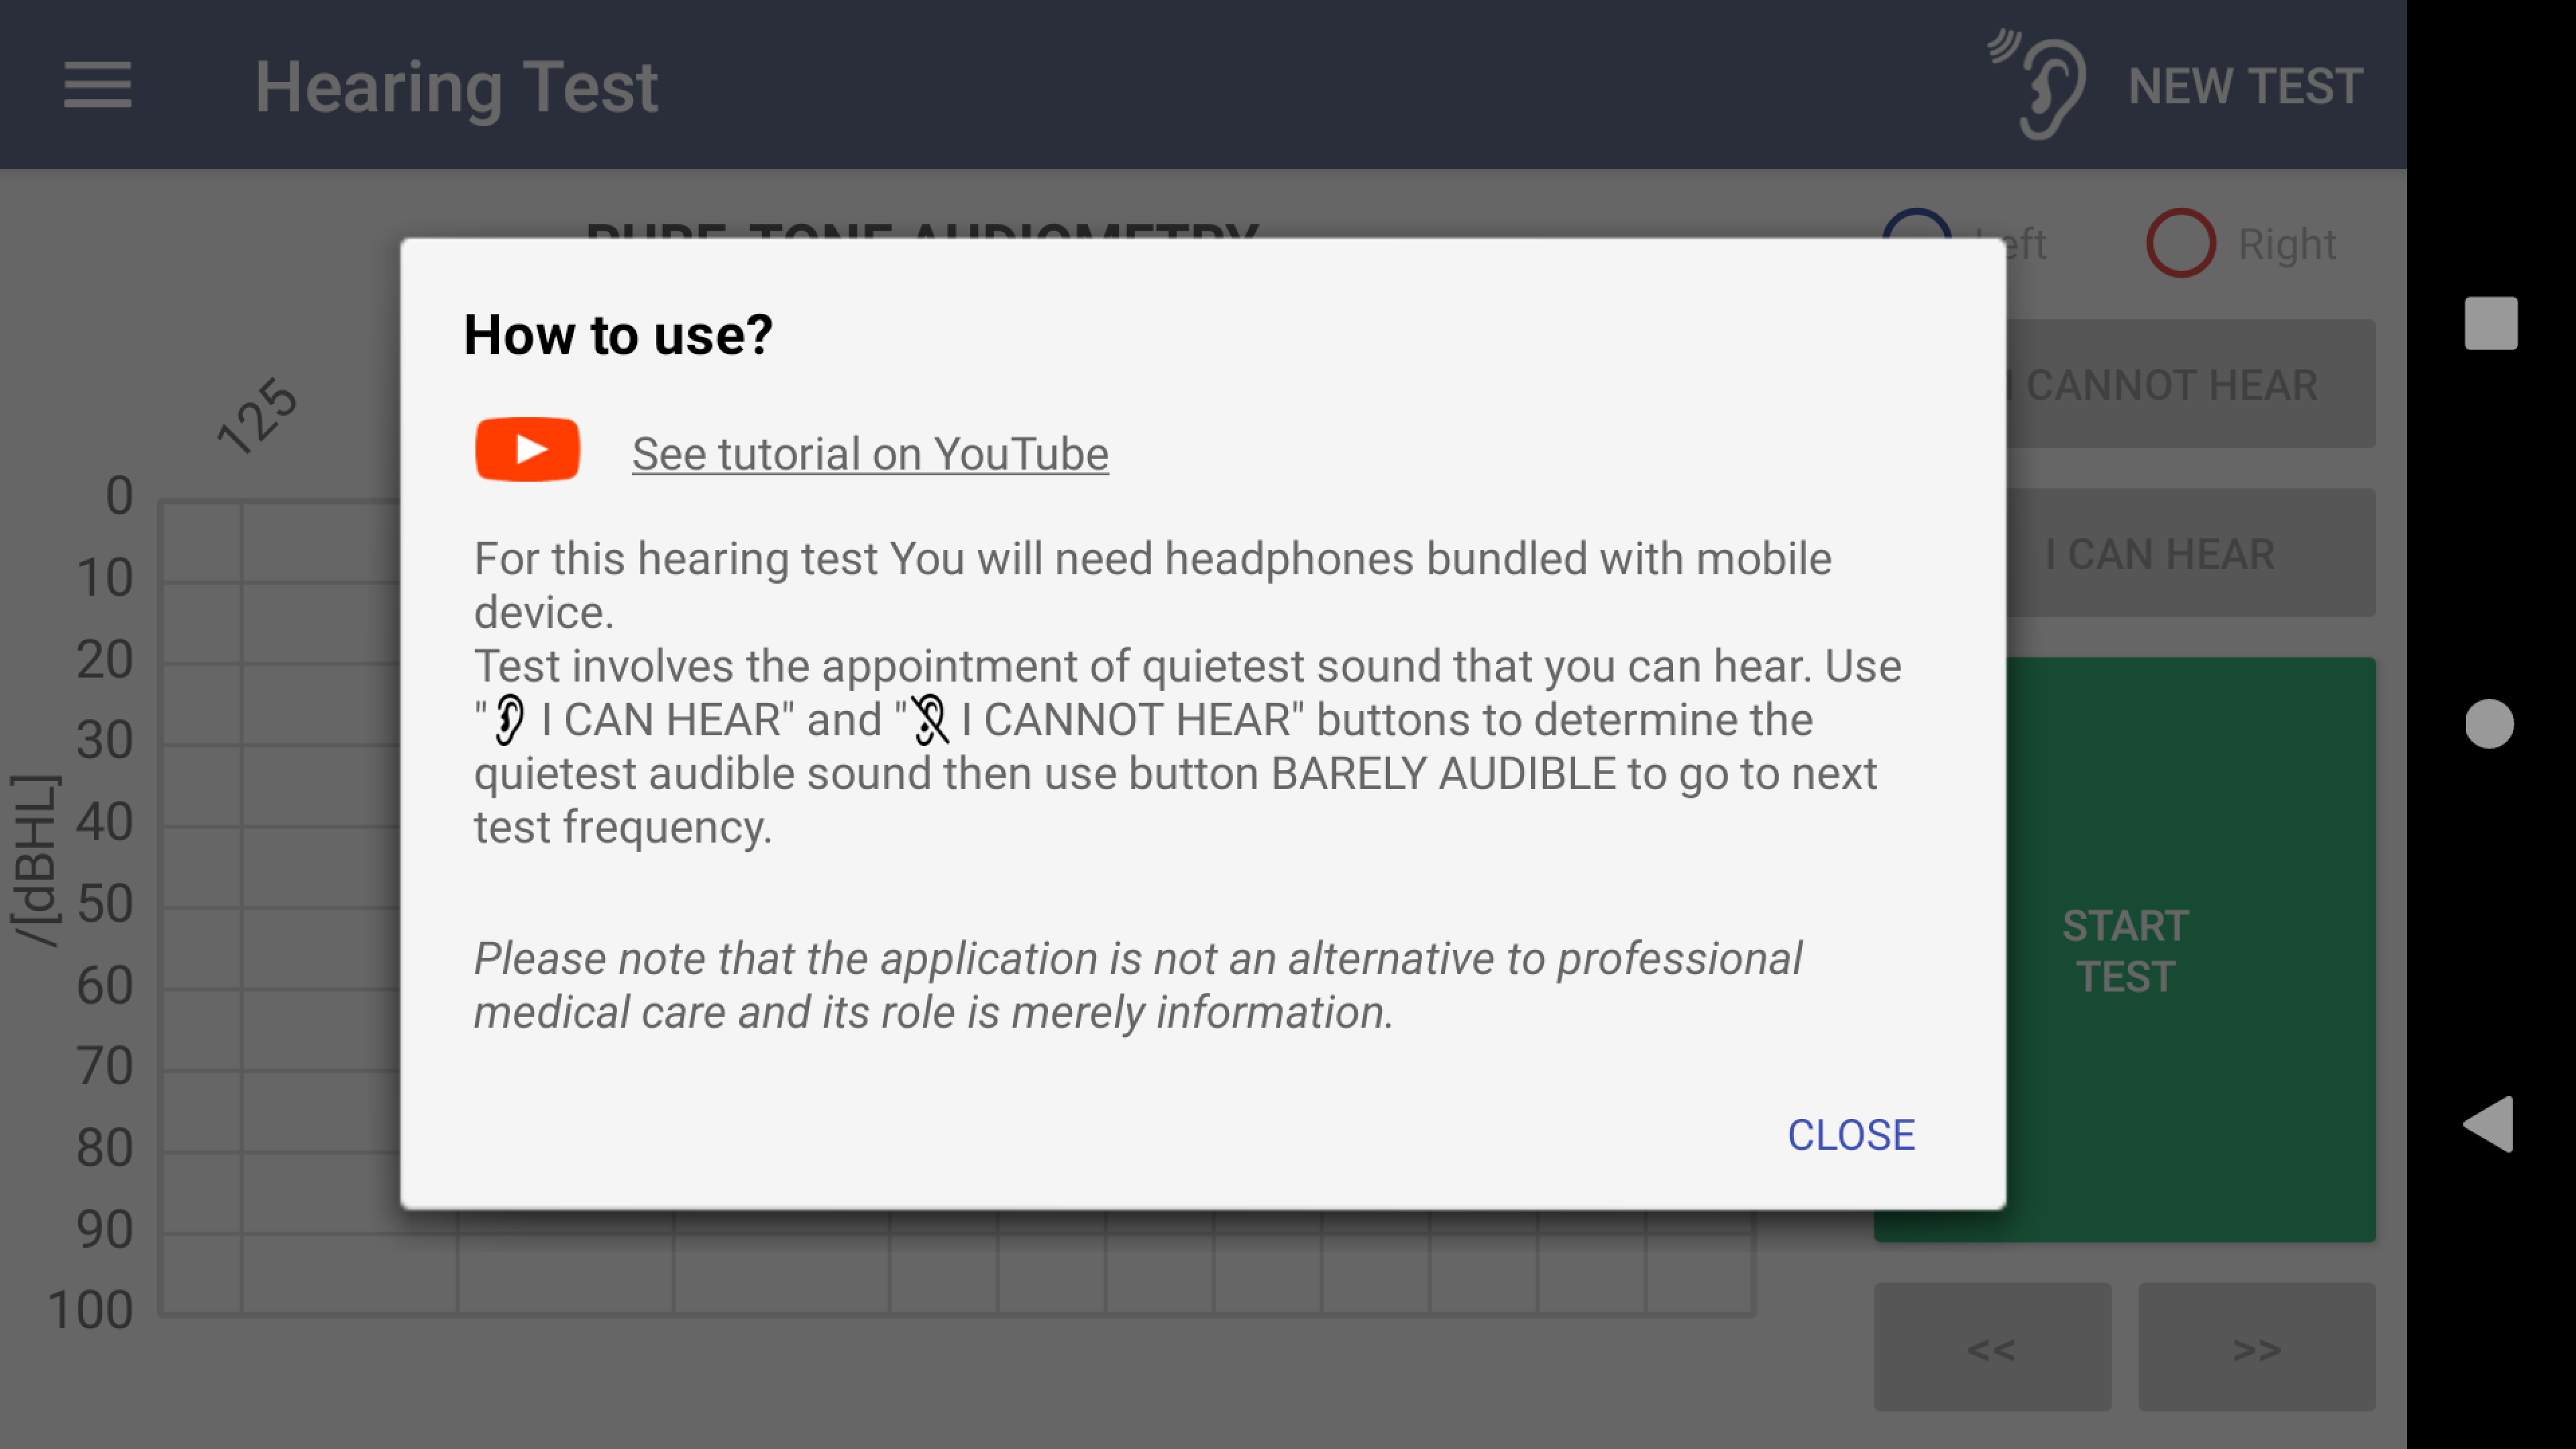Tap the NEW TEST label in header
Image resolution: width=2576 pixels, height=1449 pixels.
[x=2245, y=86]
